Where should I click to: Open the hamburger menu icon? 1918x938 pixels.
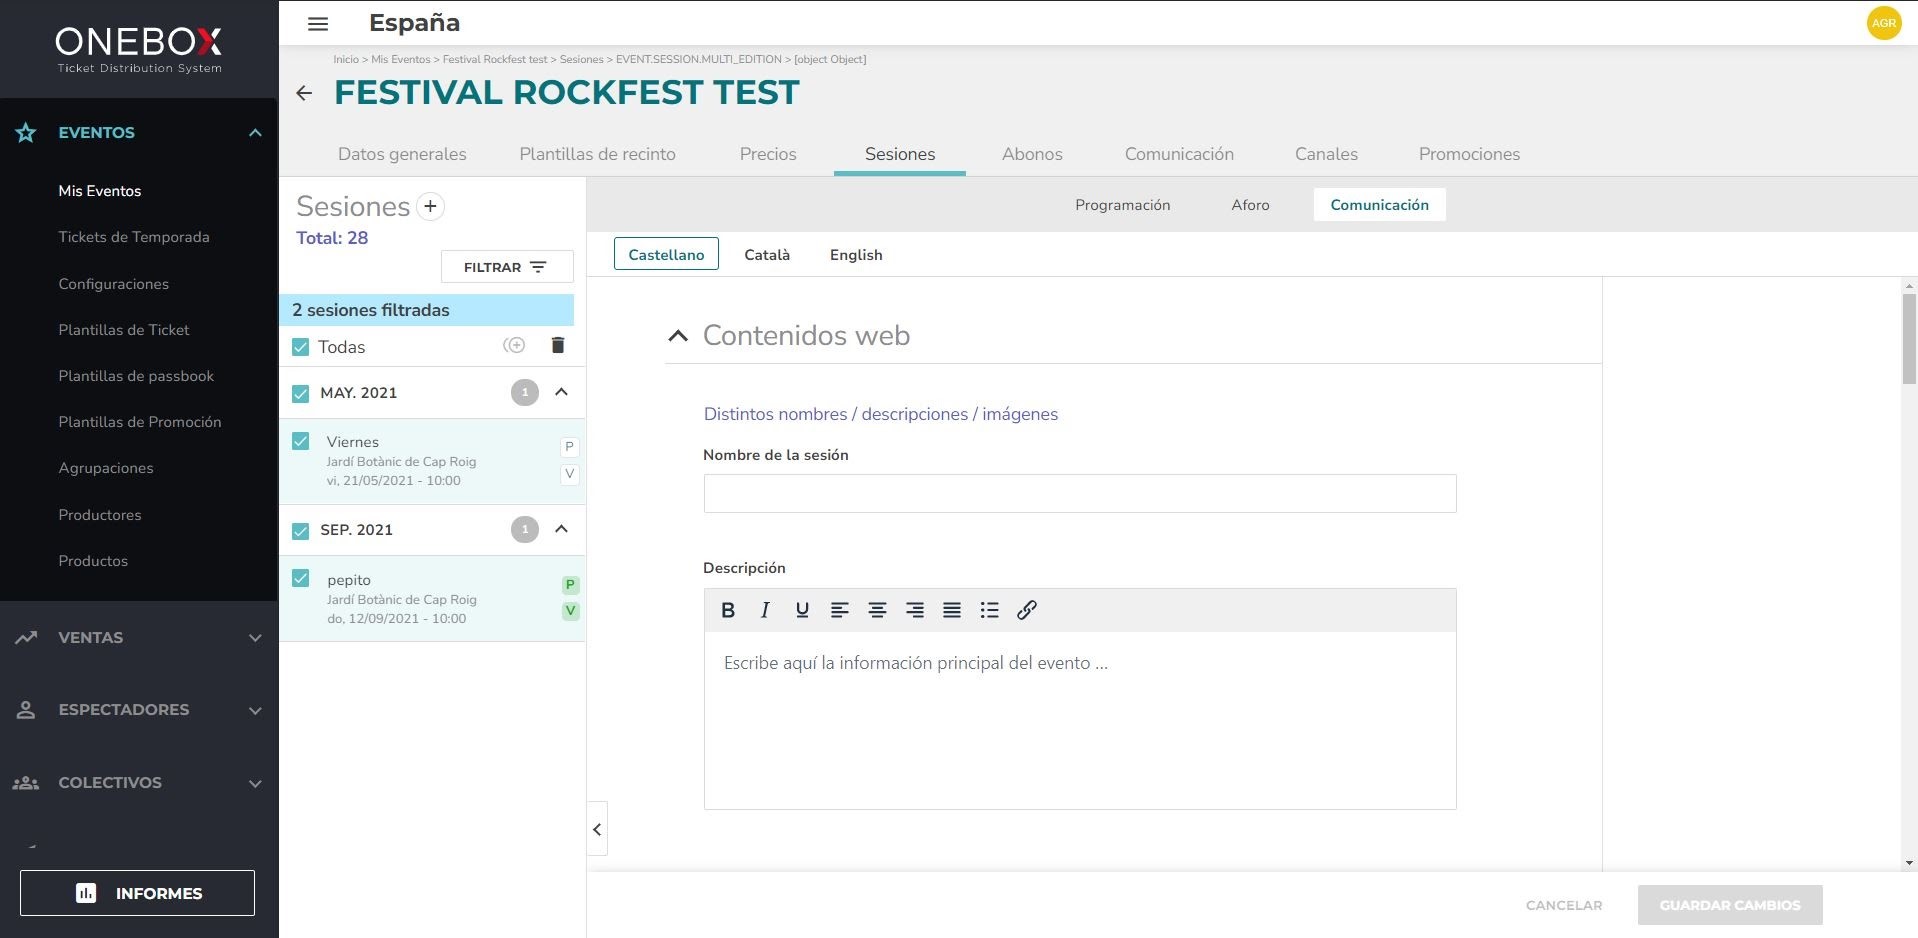(x=318, y=23)
